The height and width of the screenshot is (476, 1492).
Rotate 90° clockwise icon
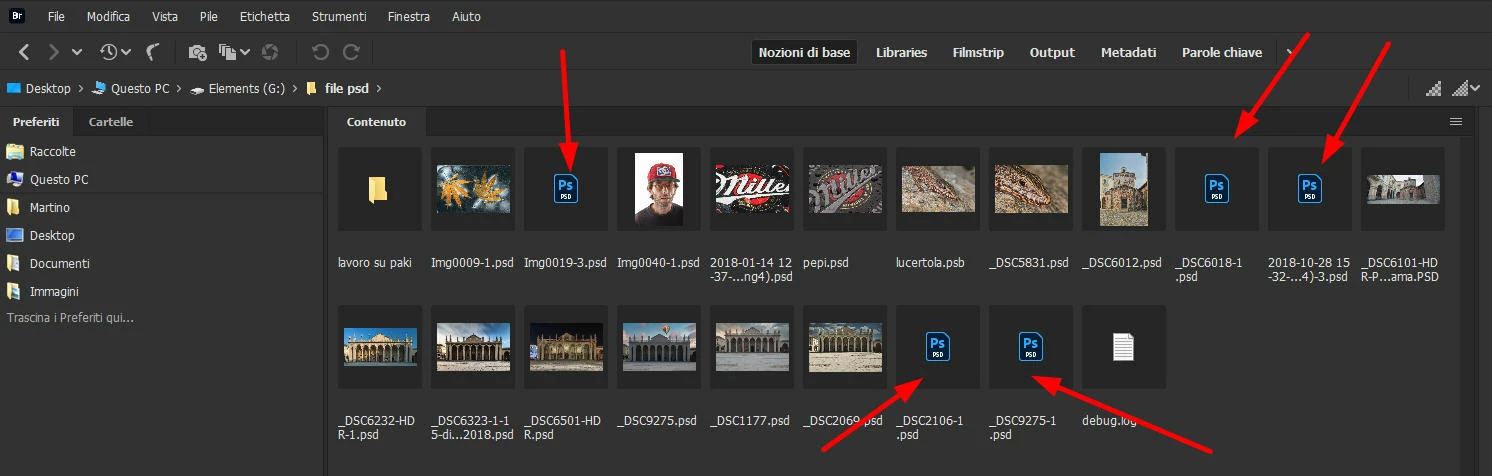click(x=351, y=52)
